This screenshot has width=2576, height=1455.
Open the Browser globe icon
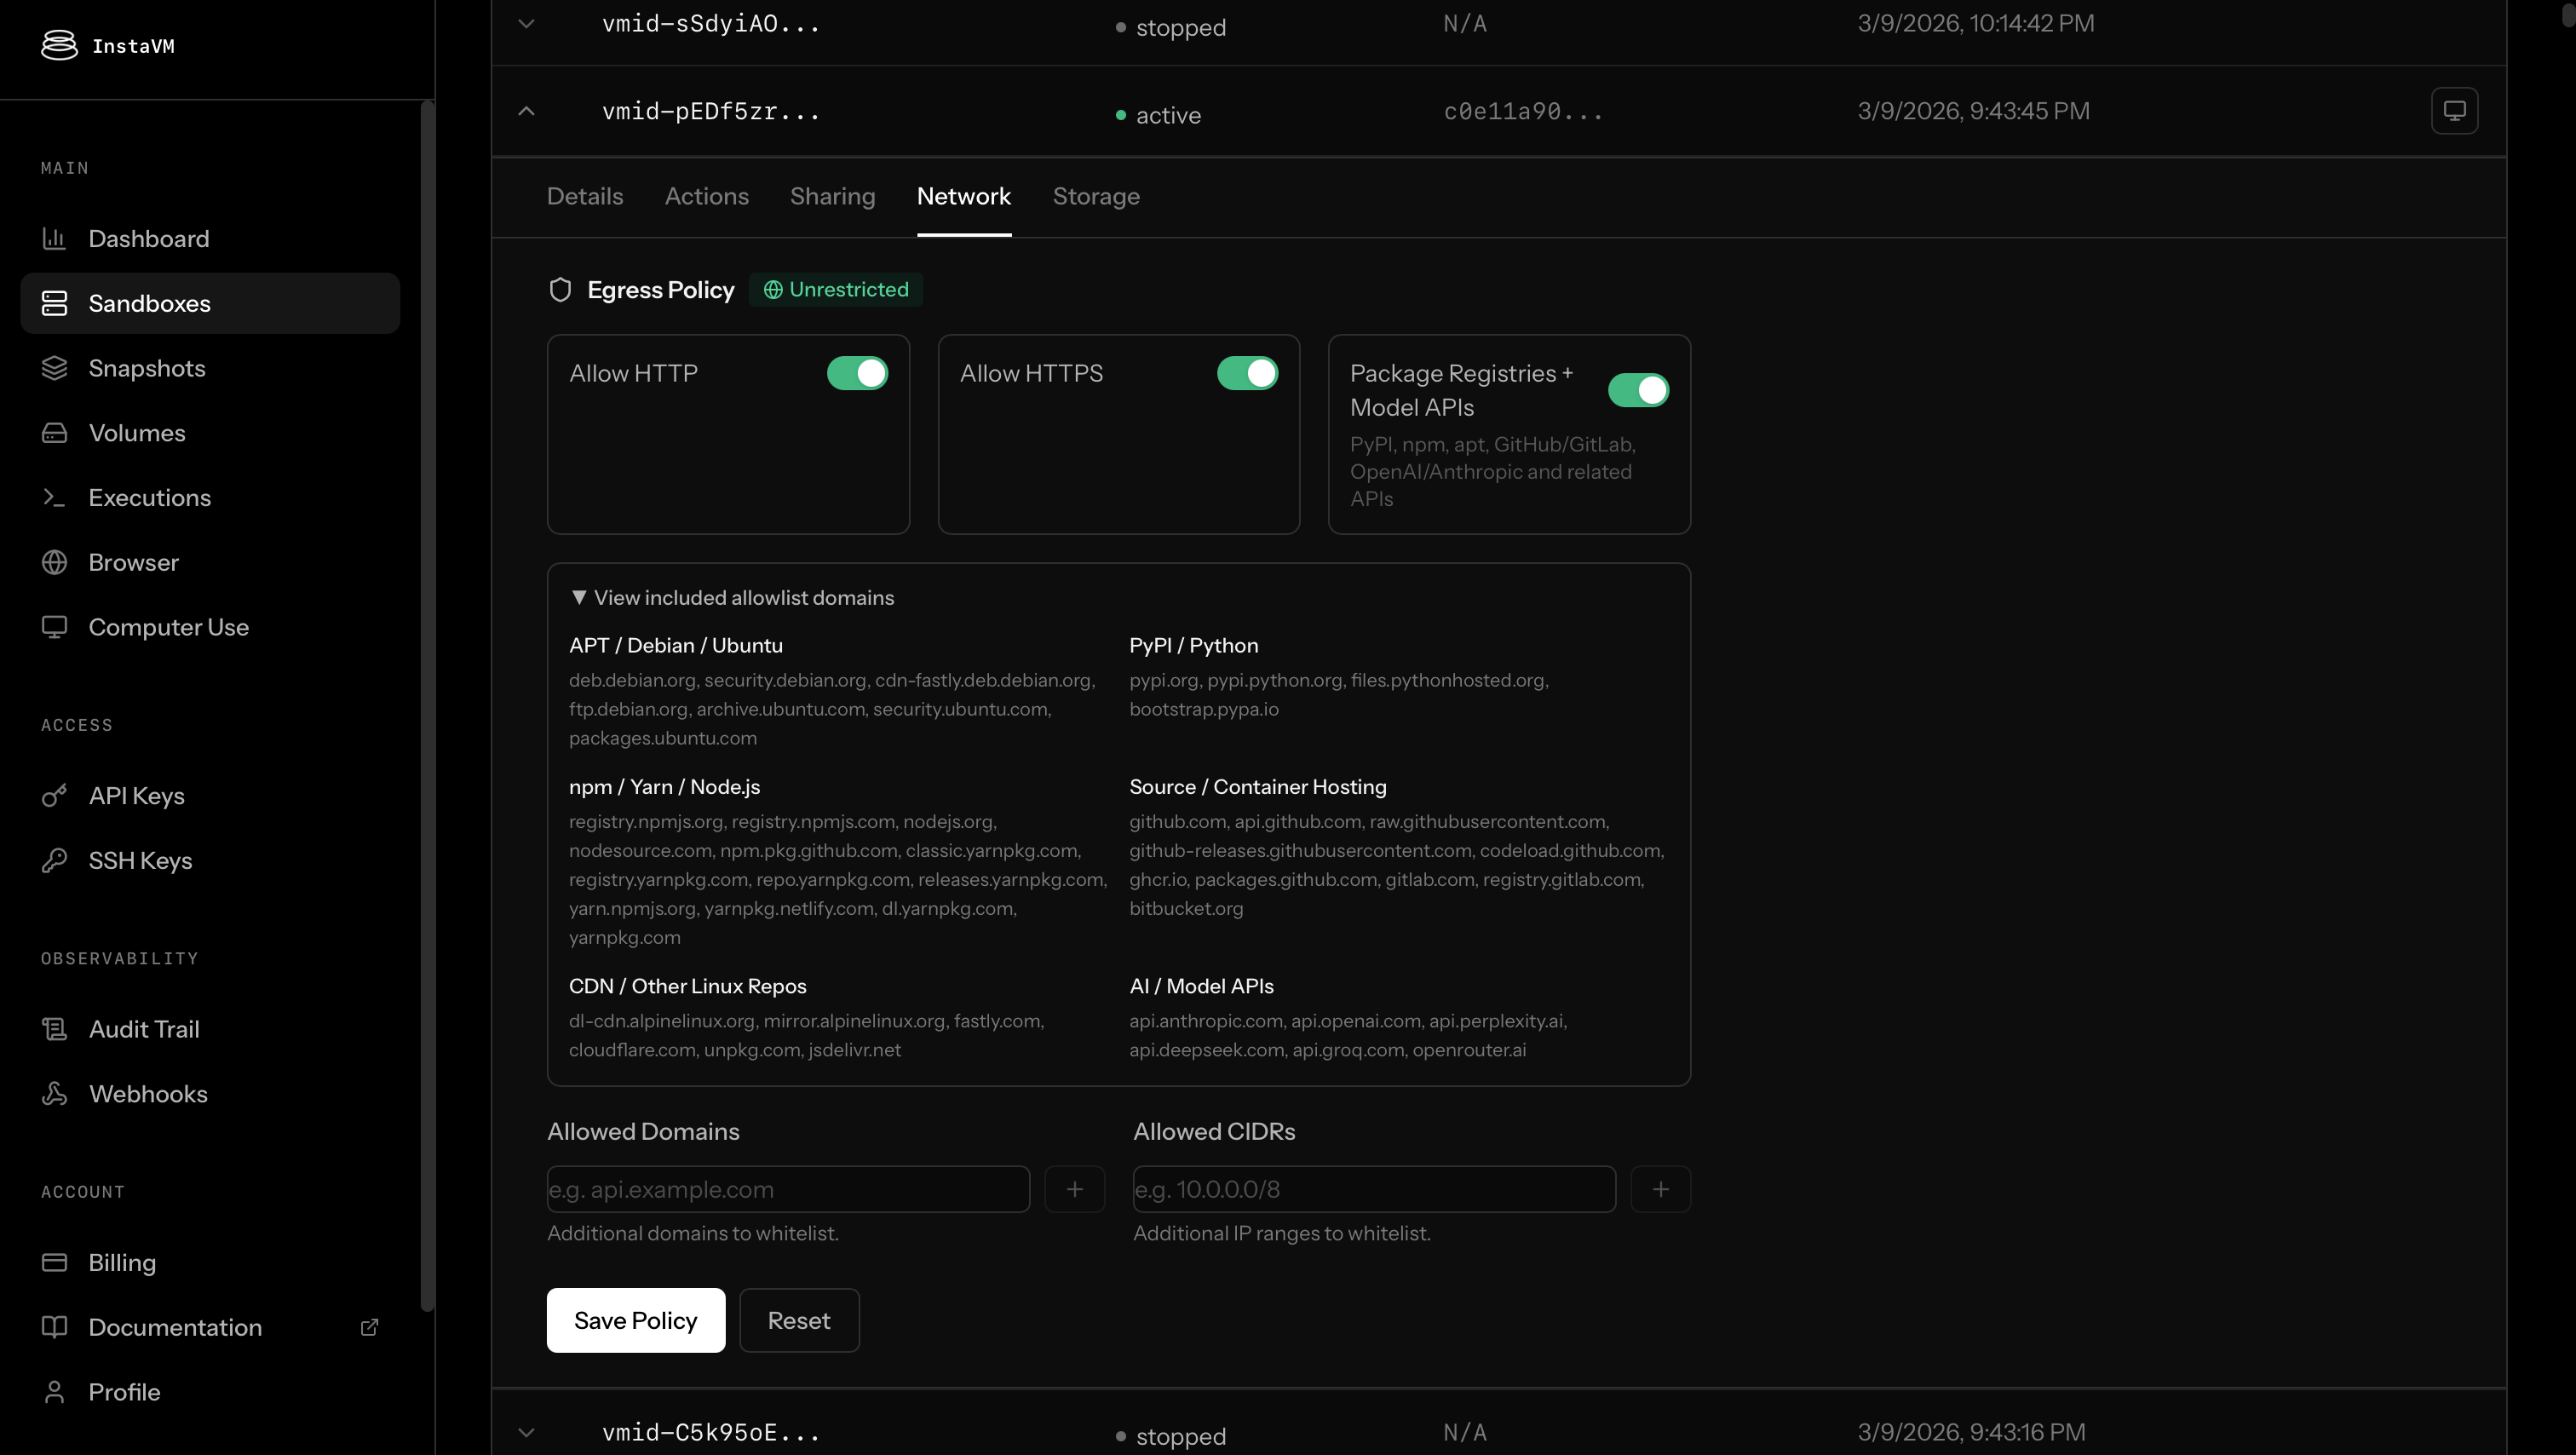coord(54,562)
